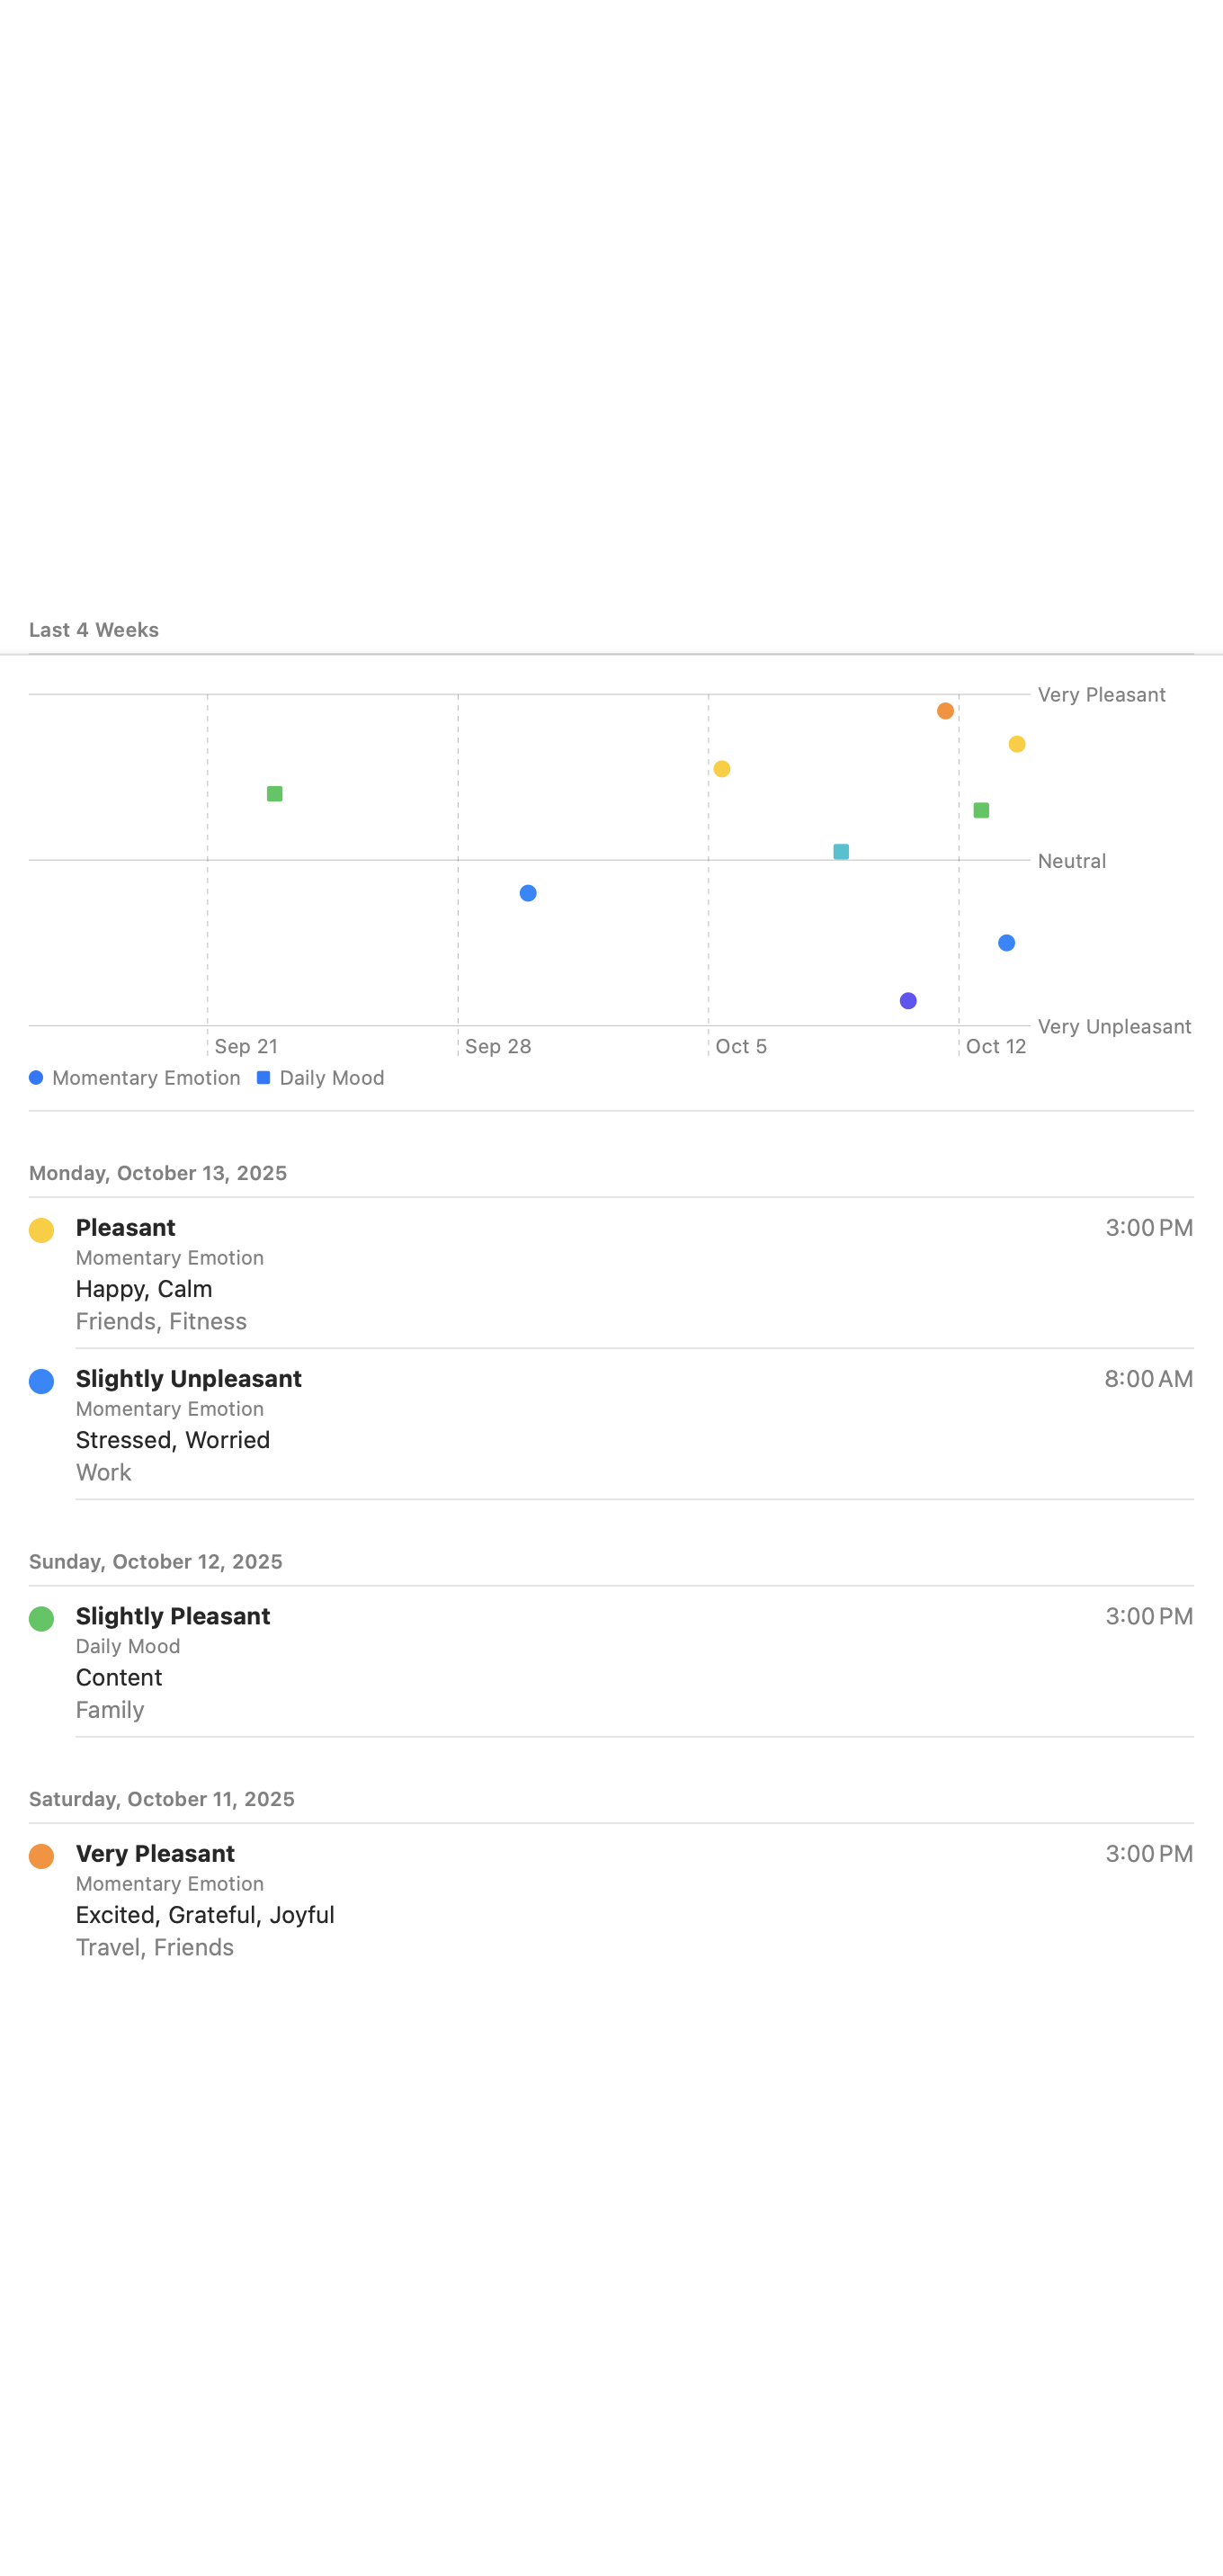Click the purple point near Very Unpleasant

908,1001
